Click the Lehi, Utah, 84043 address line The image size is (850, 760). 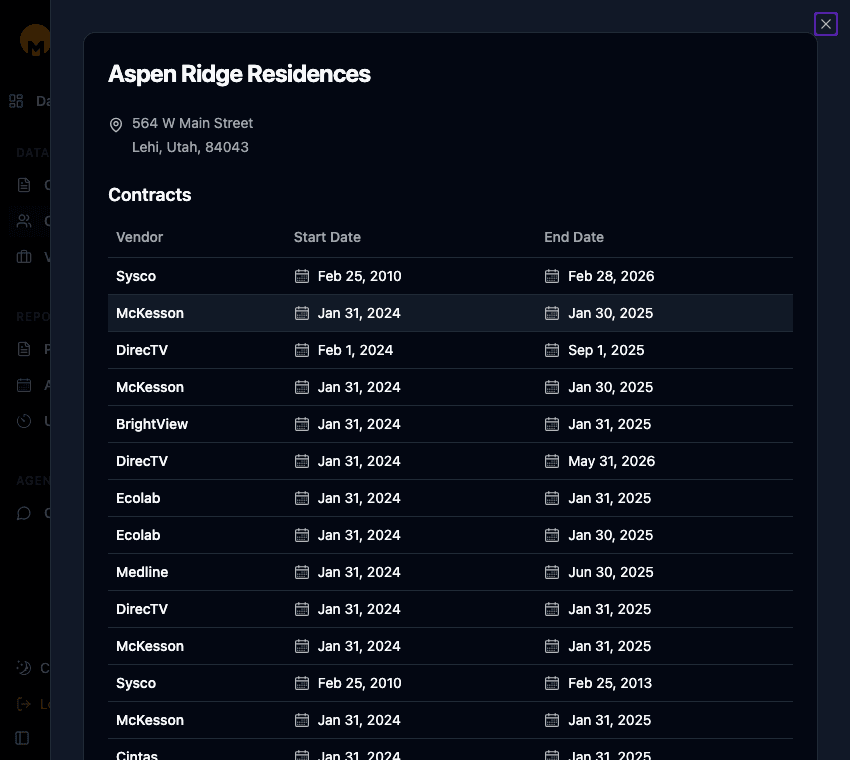click(x=190, y=147)
